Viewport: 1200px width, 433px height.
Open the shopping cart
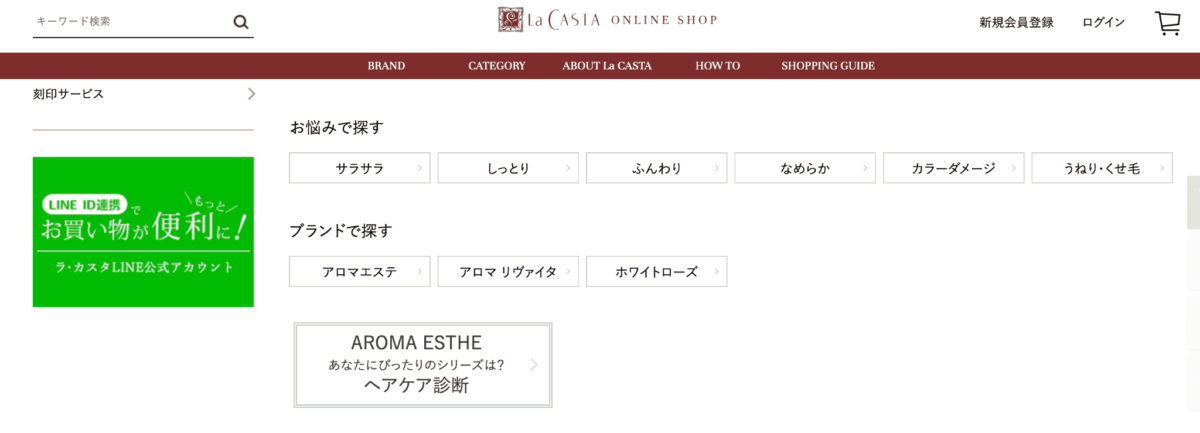pos(1167,23)
